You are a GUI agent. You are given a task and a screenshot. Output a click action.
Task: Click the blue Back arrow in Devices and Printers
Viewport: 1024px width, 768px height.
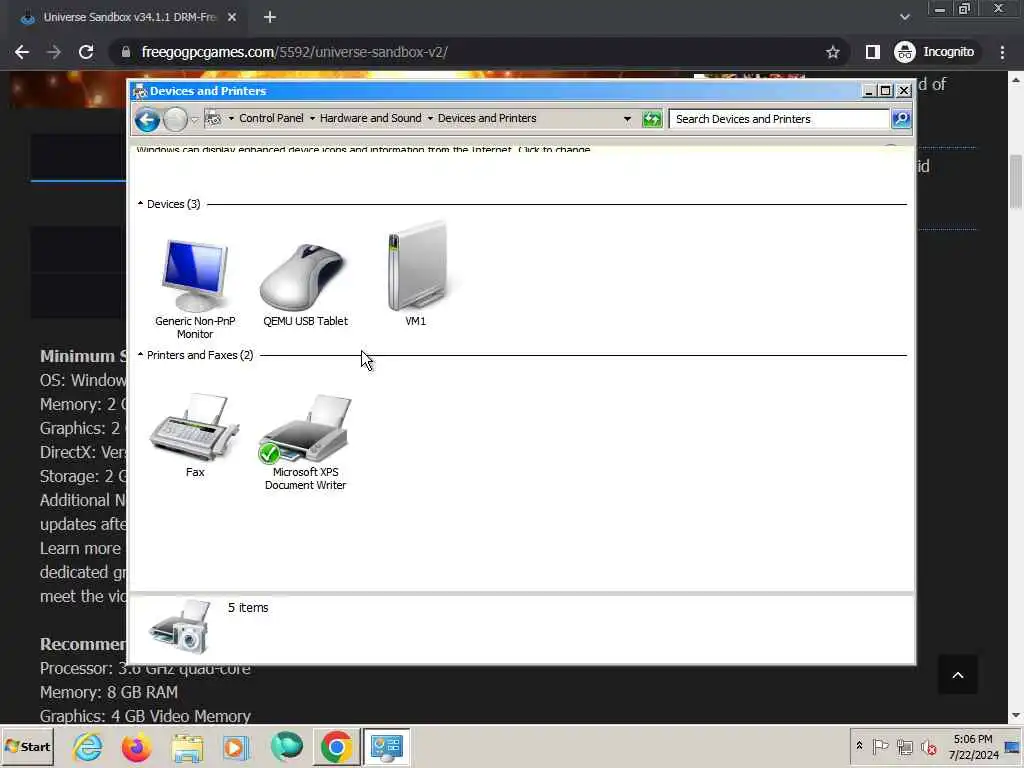pos(148,120)
